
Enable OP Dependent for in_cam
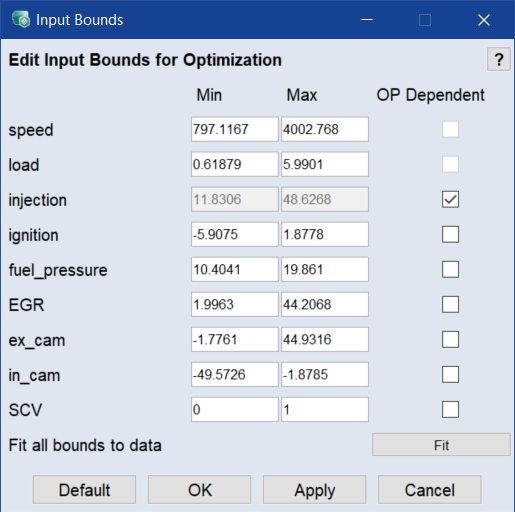(x=450, y=375)
